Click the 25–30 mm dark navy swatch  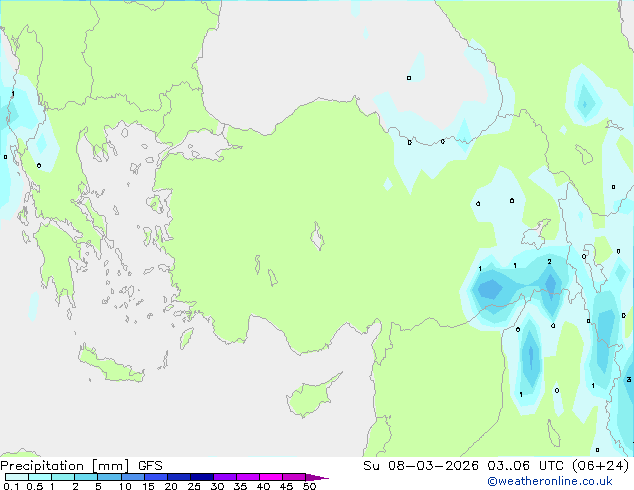pyautogui.click(x=201, y=477)
